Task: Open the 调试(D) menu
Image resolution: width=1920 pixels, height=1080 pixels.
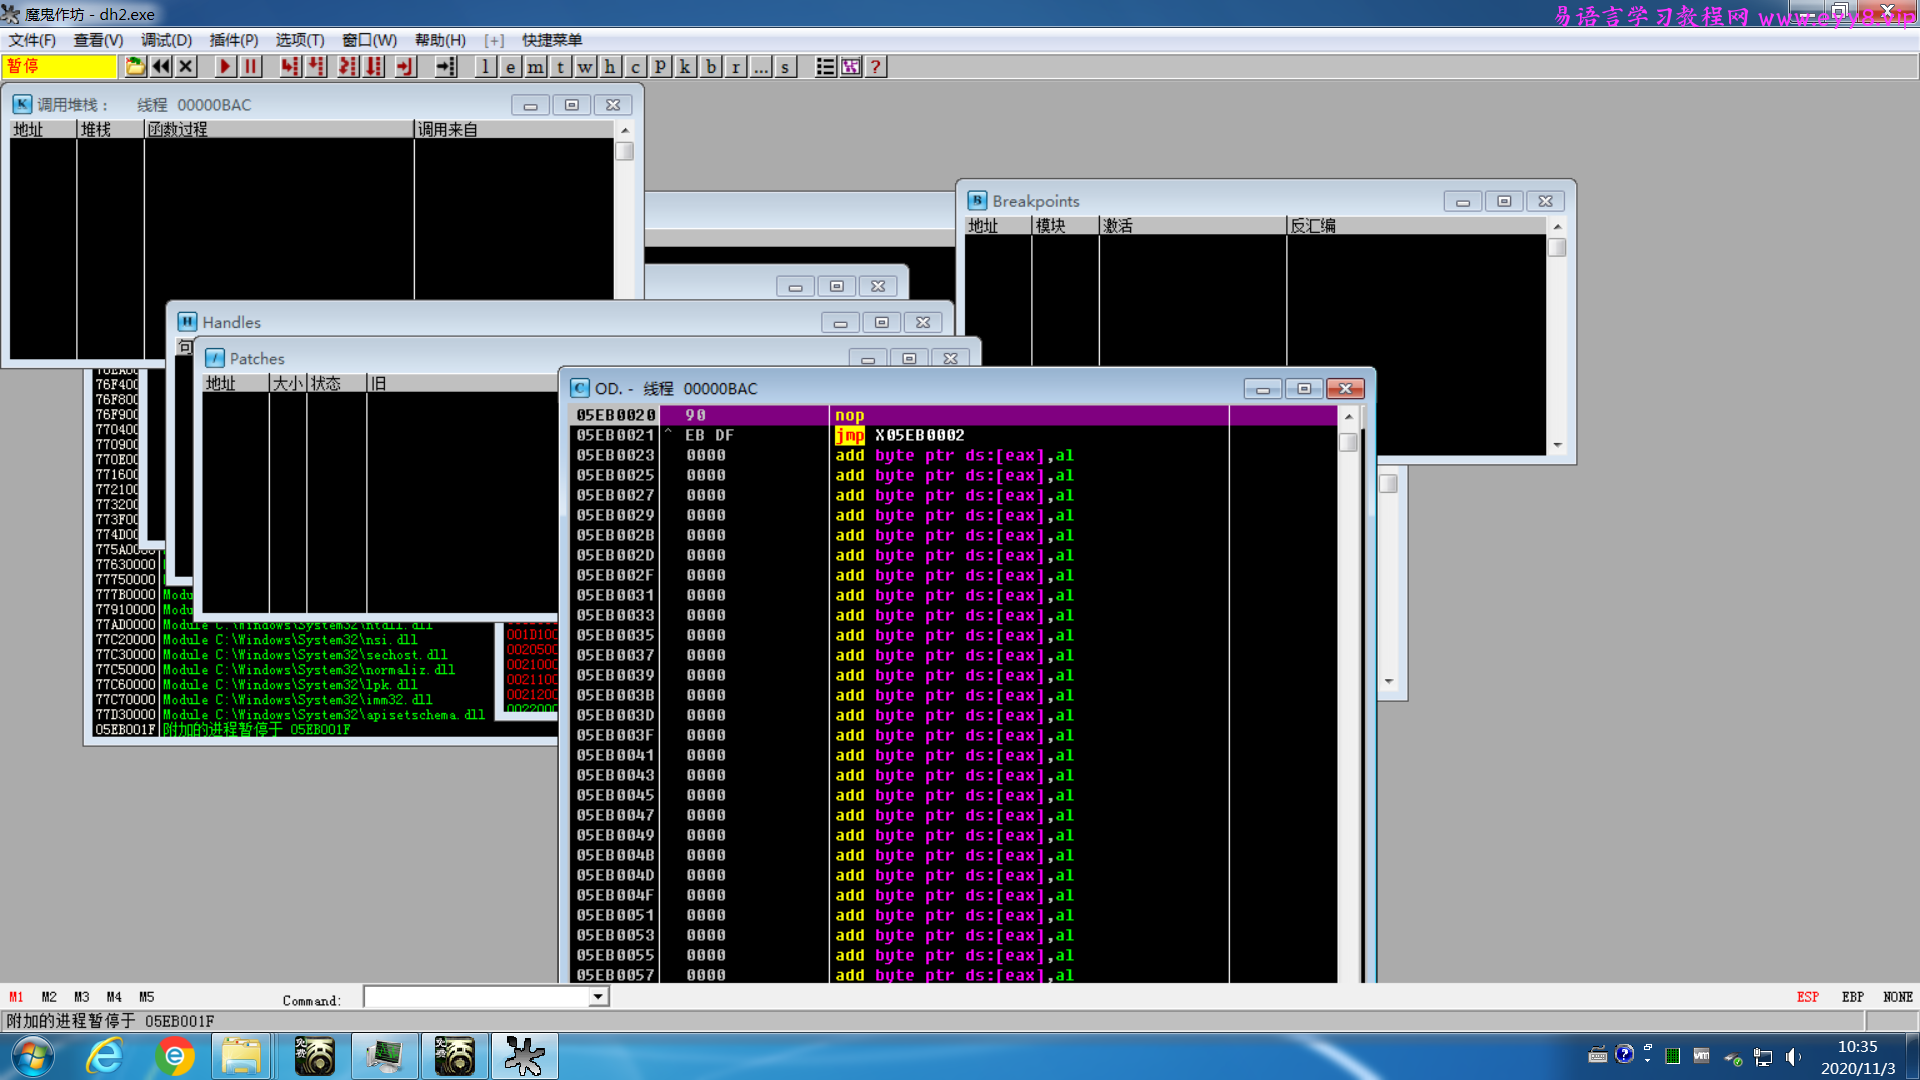Action: coord(166,40)
